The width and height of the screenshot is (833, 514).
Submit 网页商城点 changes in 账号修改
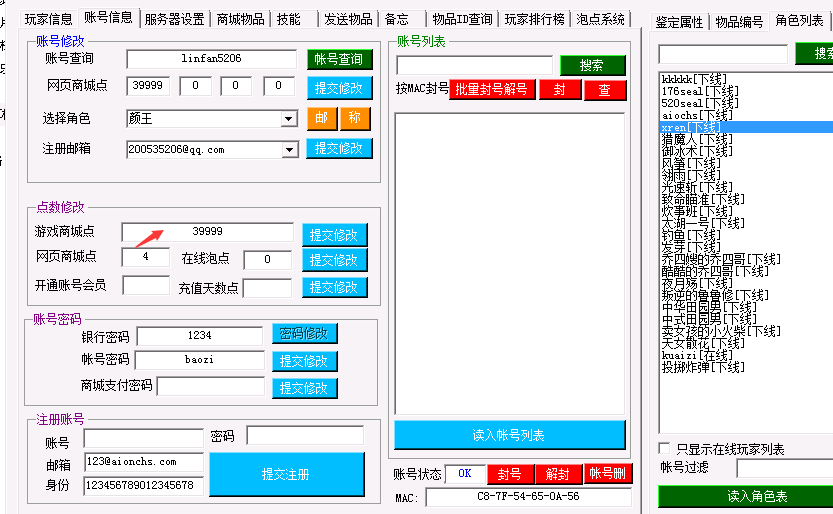339,88
